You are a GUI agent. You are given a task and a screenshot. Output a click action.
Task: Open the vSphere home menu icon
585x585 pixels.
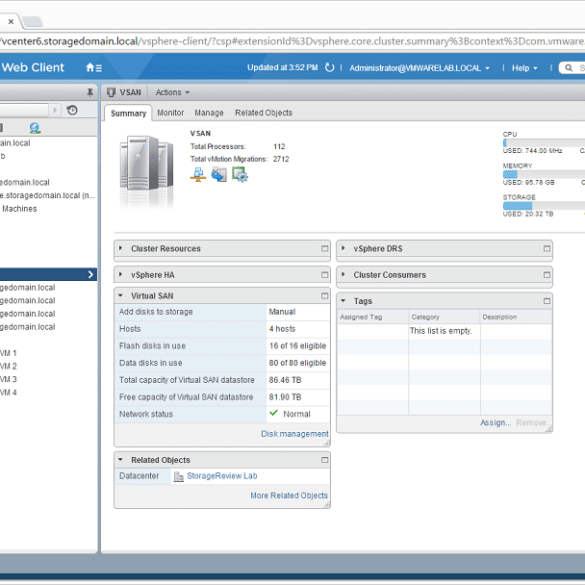(94, 68)
